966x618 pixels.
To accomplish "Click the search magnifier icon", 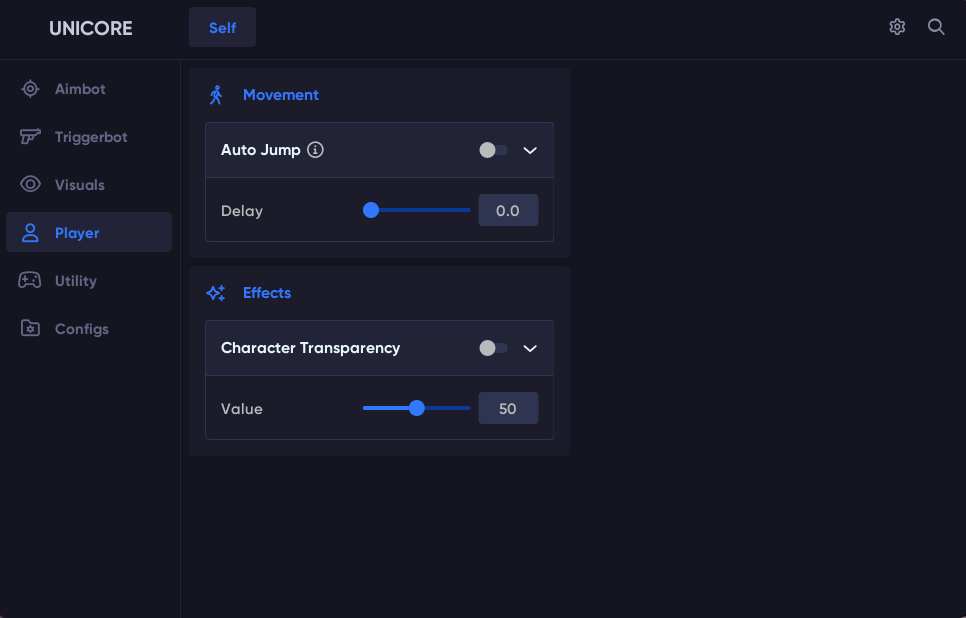I will [936, 27].
